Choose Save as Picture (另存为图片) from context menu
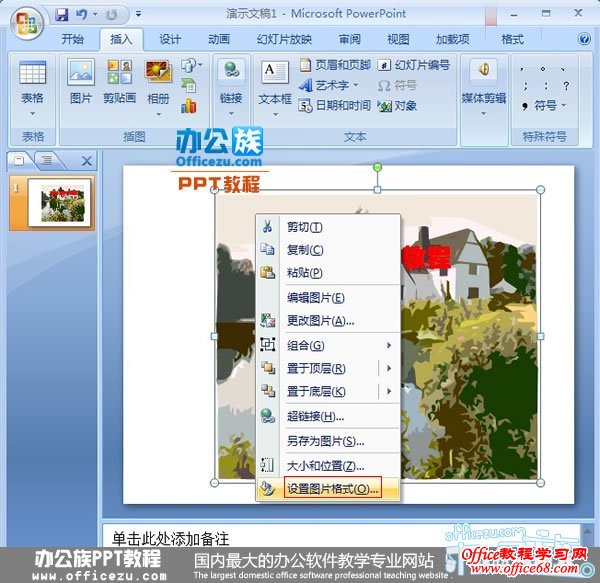 click(327, 440)
